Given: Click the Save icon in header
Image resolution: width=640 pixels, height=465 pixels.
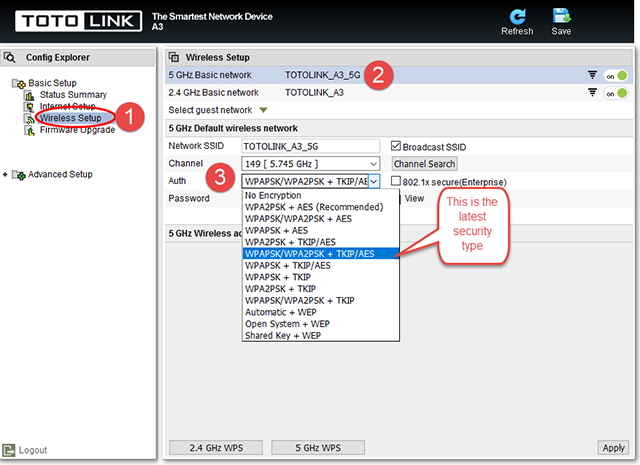Looking at the screenshot, I should coord(561,16).
